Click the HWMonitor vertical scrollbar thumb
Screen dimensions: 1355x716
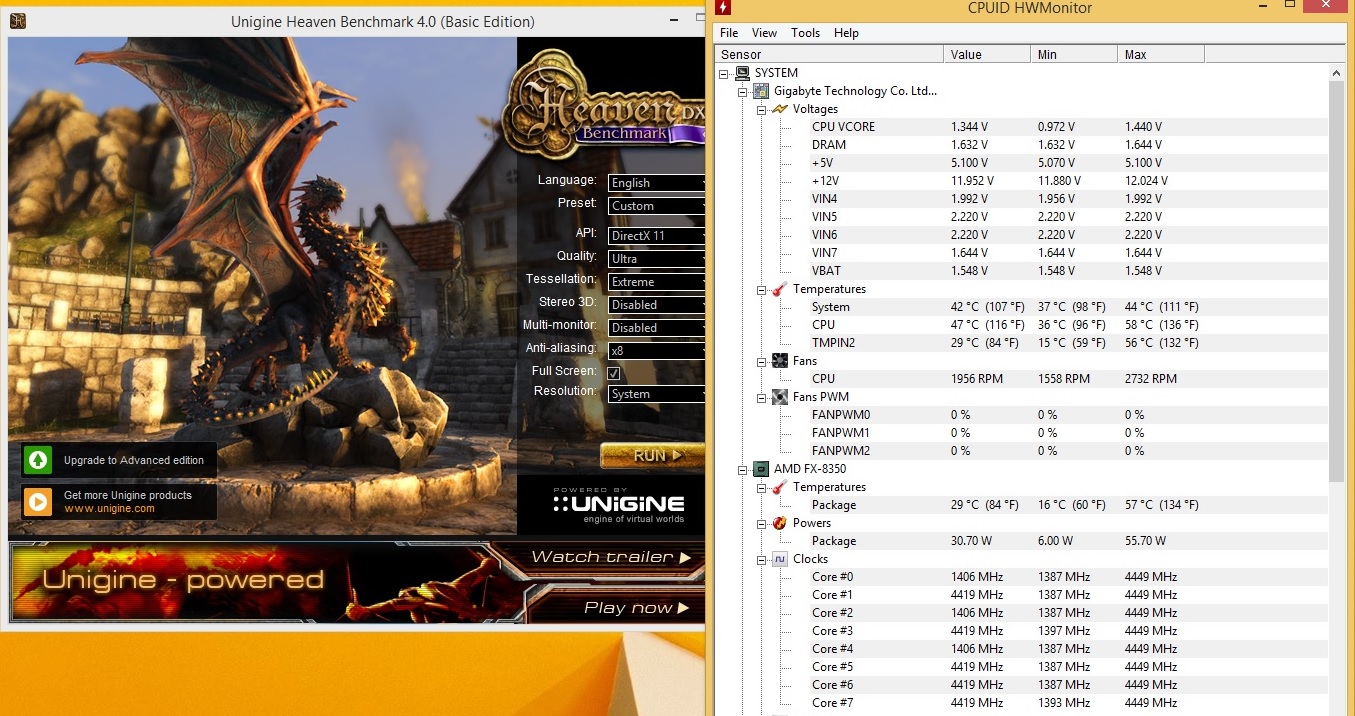point(1337,281)
